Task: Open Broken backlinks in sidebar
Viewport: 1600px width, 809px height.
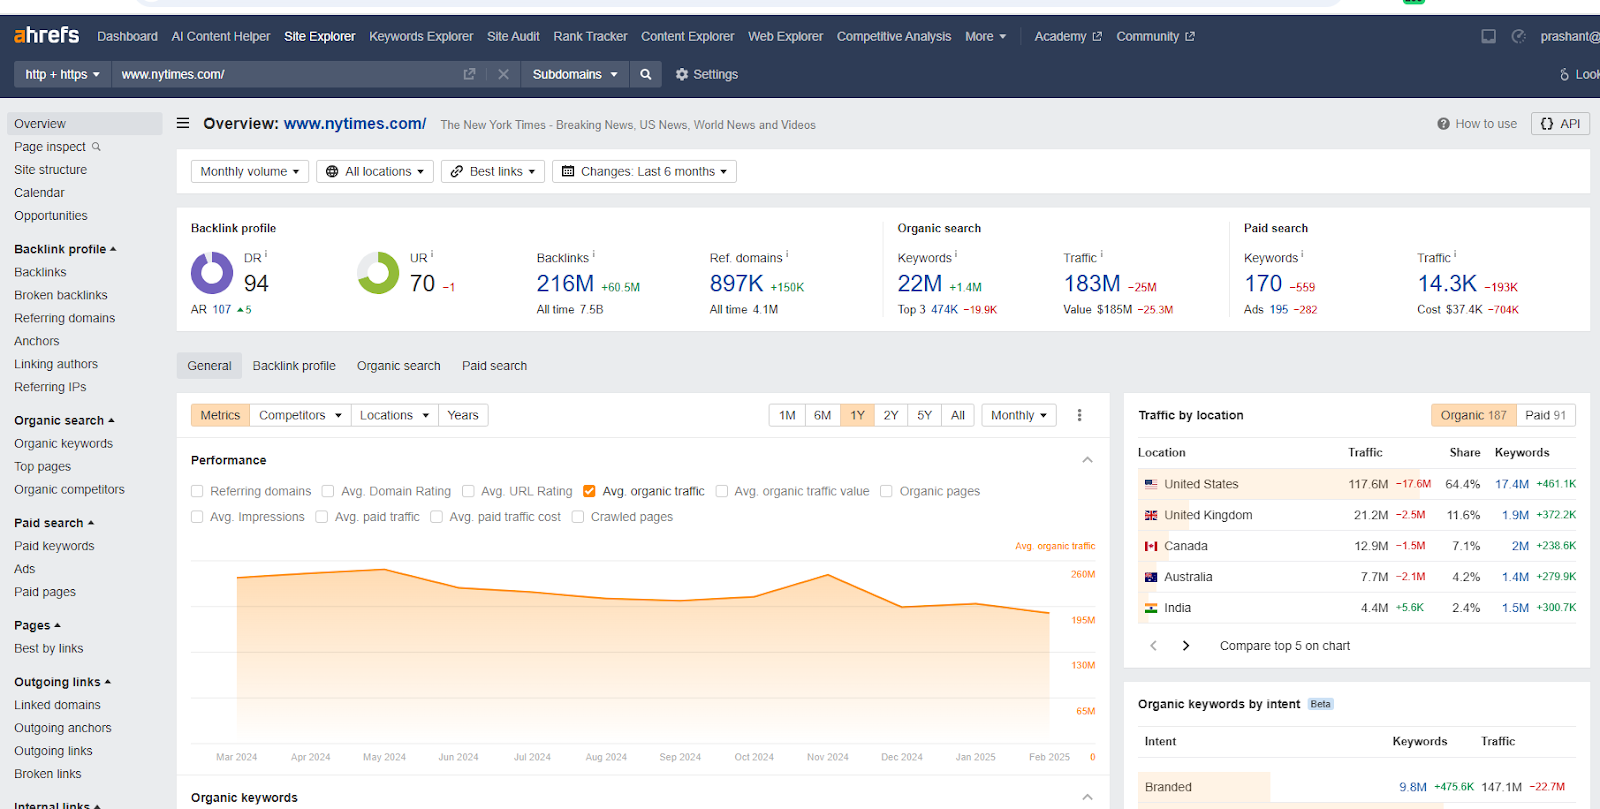Action: pos(61,295)
